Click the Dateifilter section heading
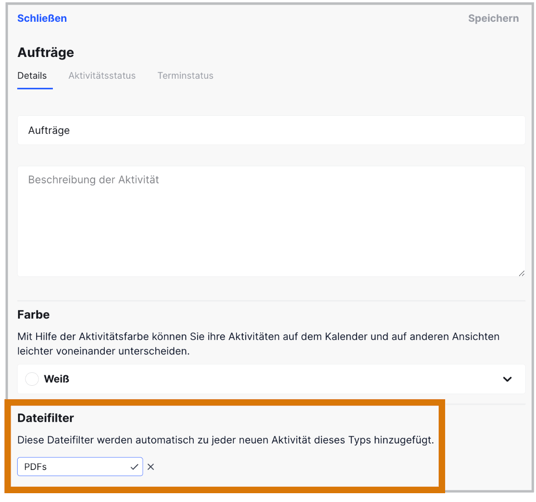The image size is (536, 502). click(x=46, y=418)
